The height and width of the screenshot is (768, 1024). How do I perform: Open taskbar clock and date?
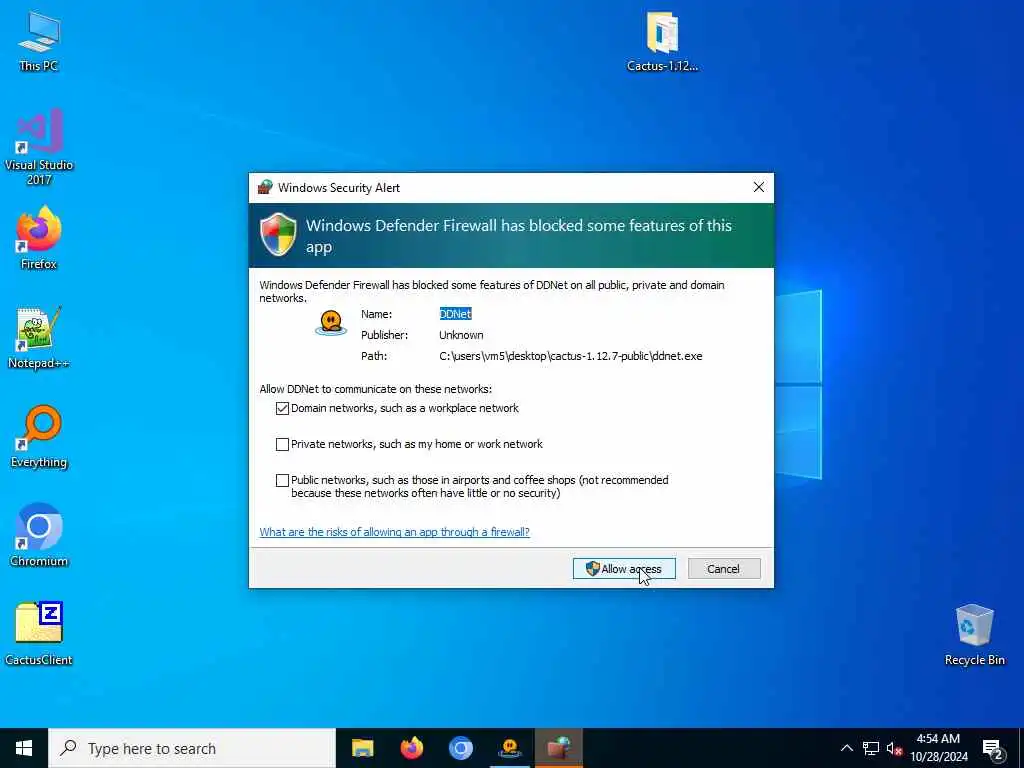point(938,748)
